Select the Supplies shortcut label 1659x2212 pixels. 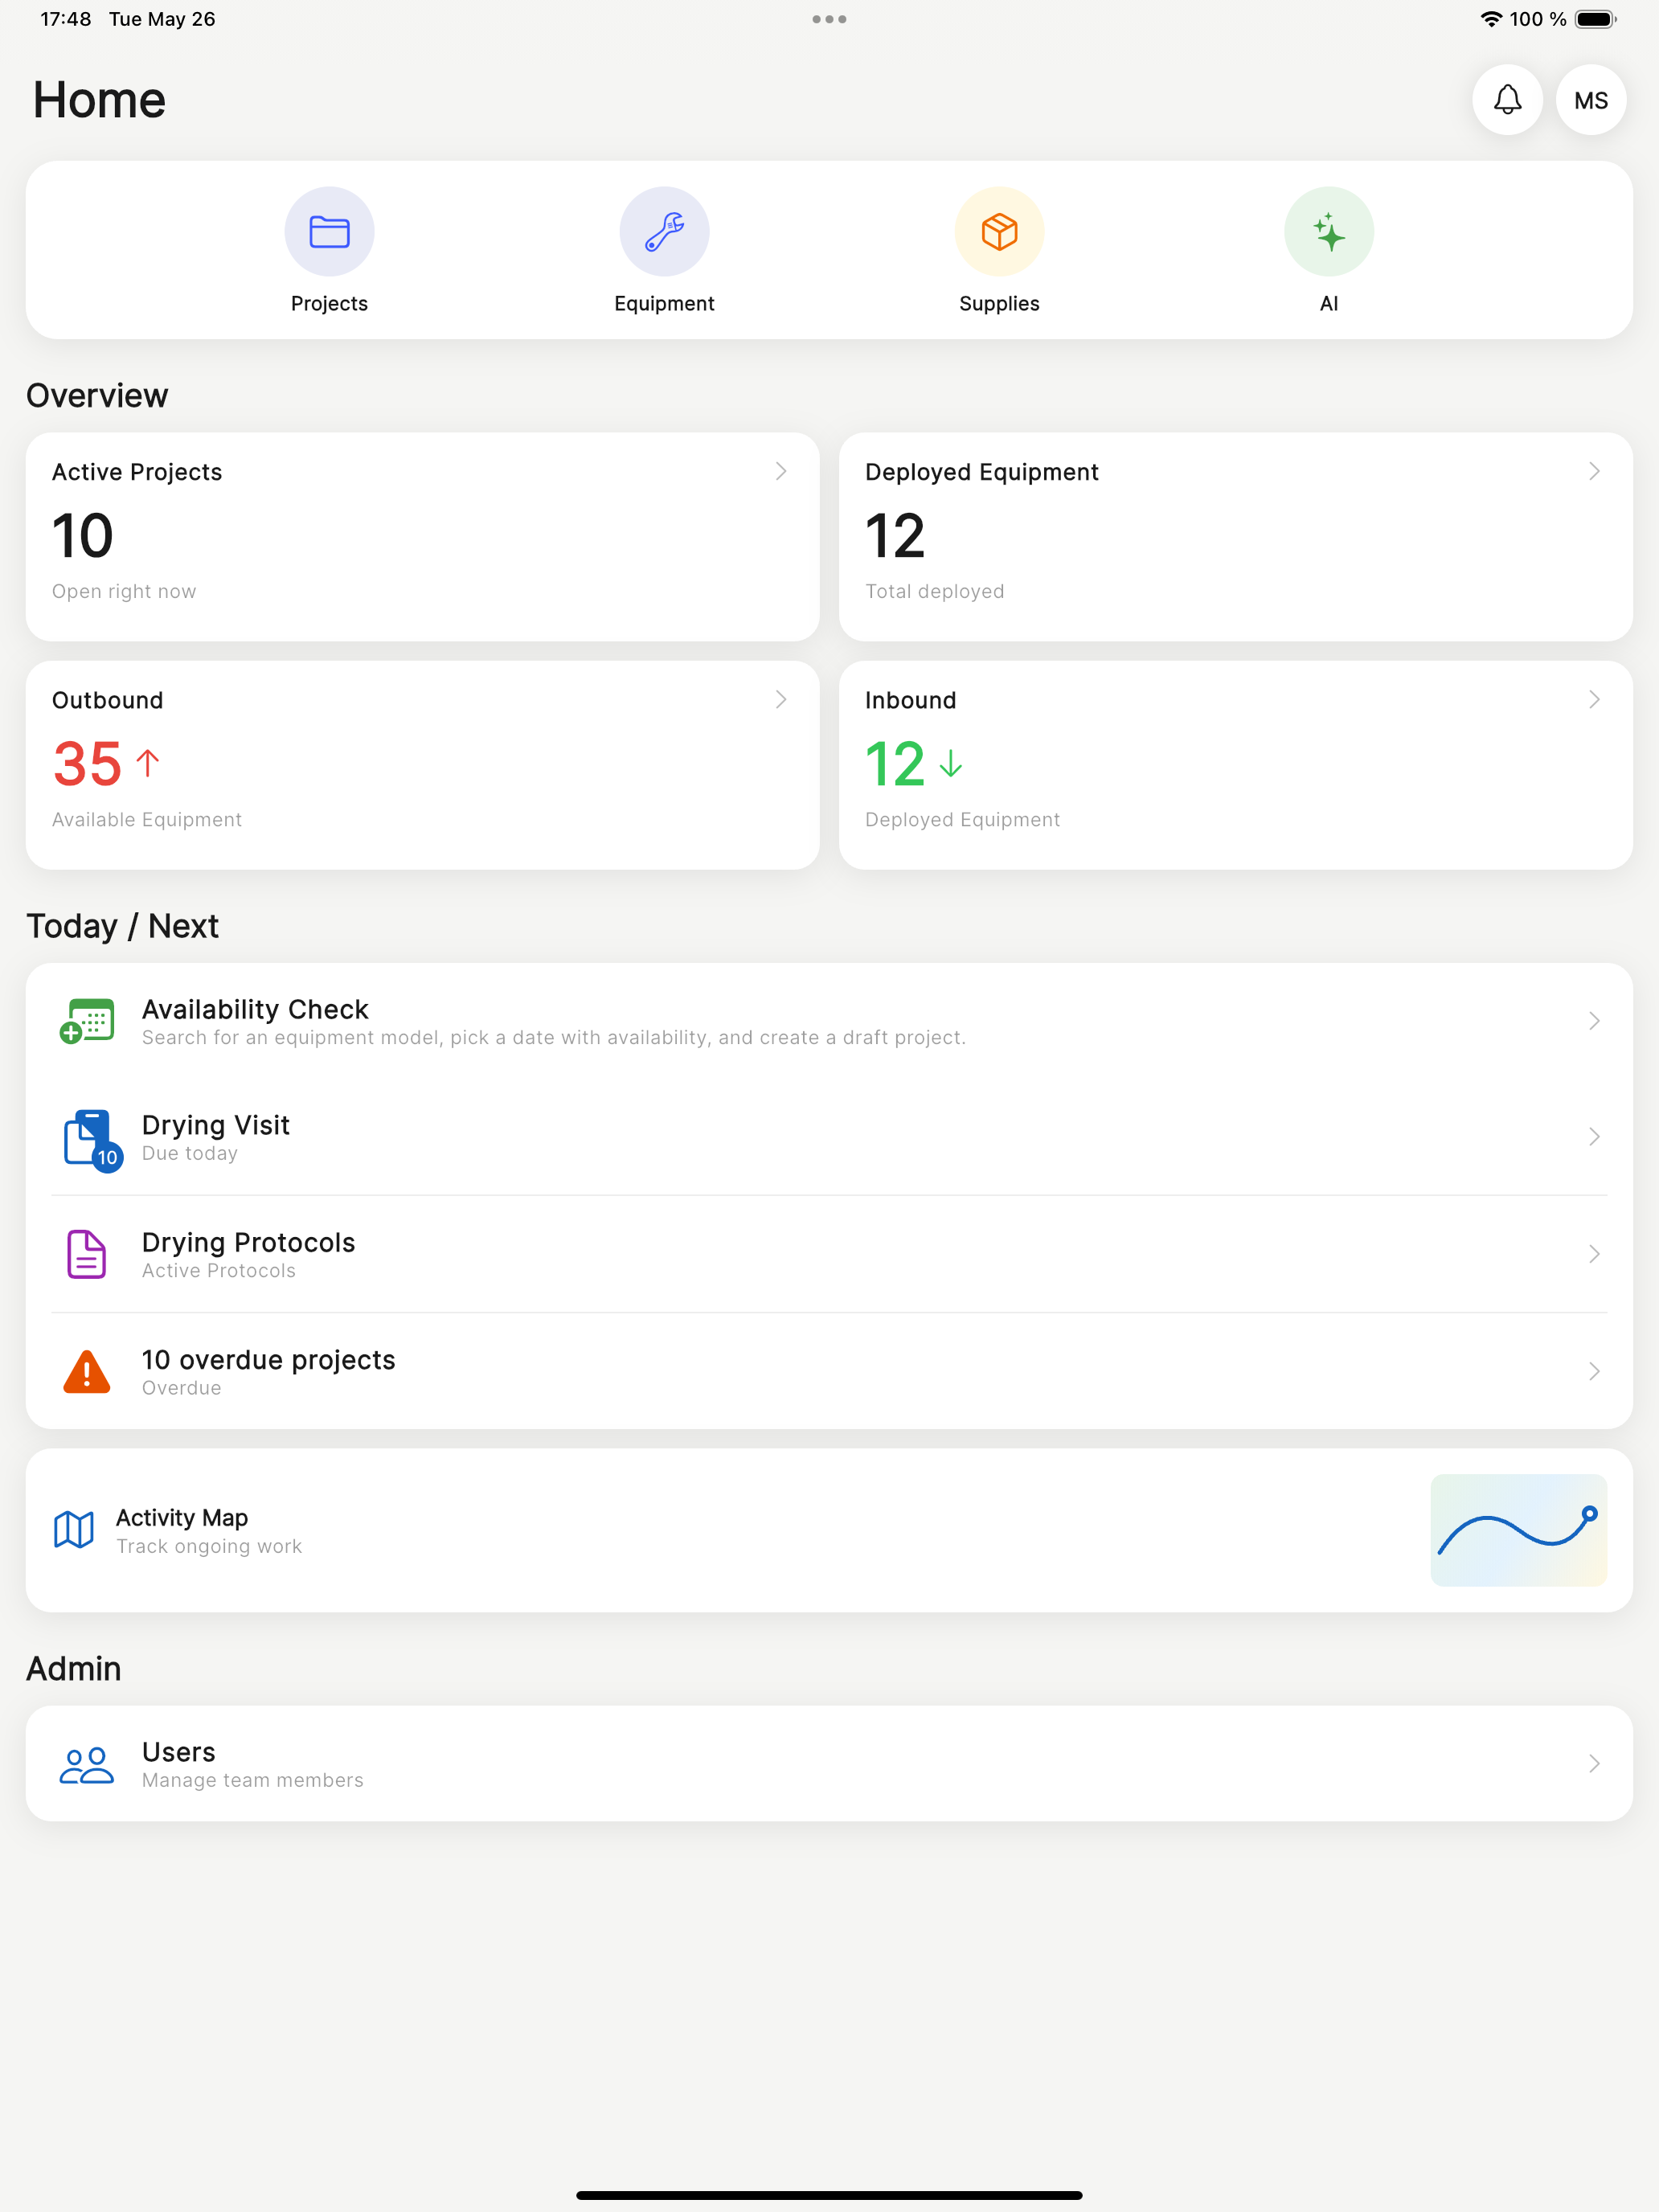click(999, 304)
